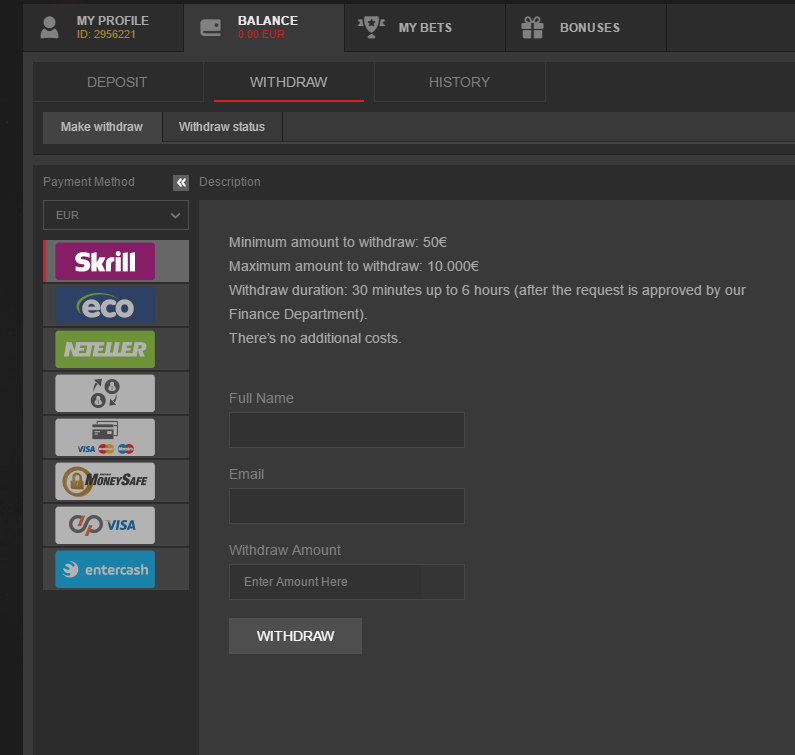Click the 'Maximum amount to withdraw: 10.000€' line

(354, 266)
